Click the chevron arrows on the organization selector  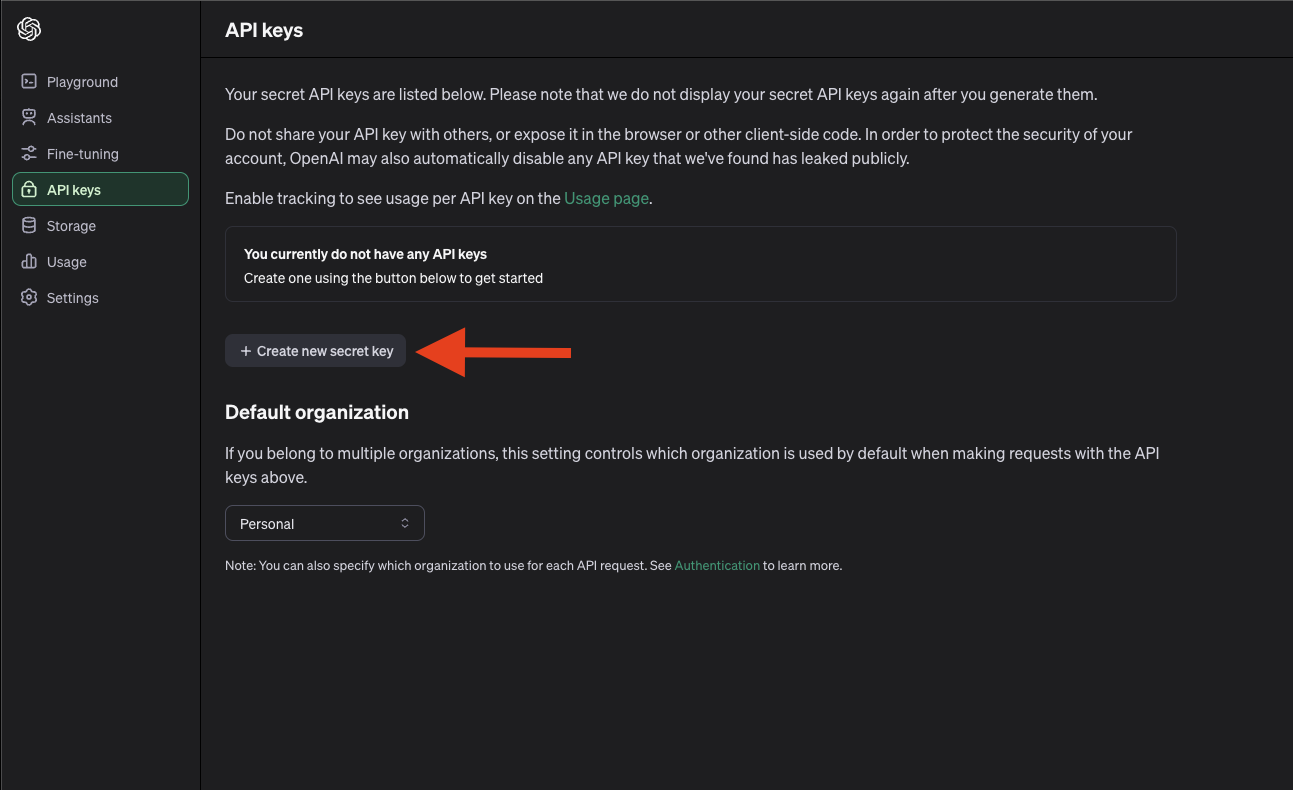point(405,524)
